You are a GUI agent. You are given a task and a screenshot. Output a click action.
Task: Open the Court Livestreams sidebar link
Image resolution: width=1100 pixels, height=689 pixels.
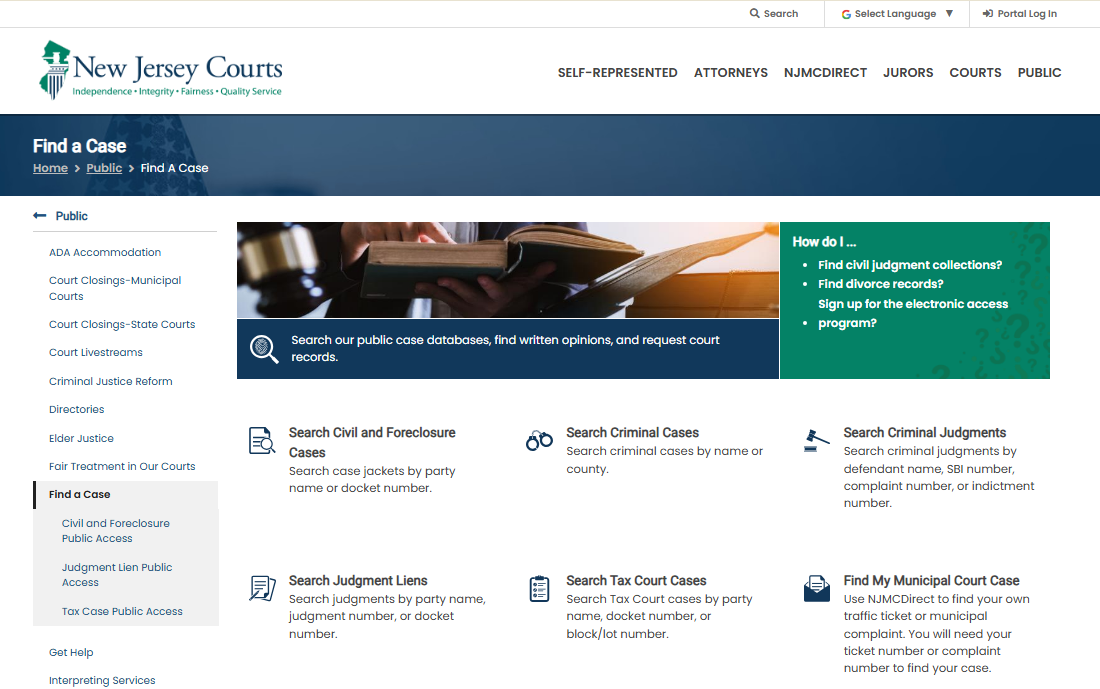coord(95,352)
